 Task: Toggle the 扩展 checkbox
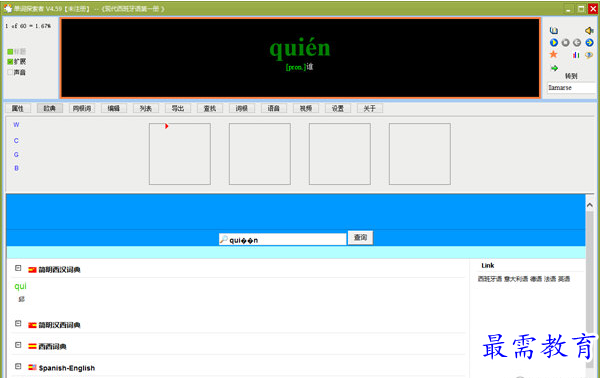pyautogui.click(x=10, y=62)
